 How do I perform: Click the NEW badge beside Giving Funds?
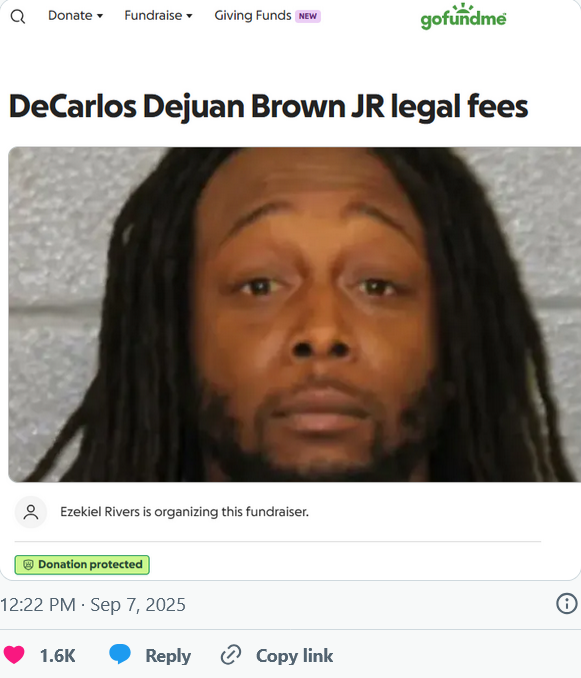308,16
